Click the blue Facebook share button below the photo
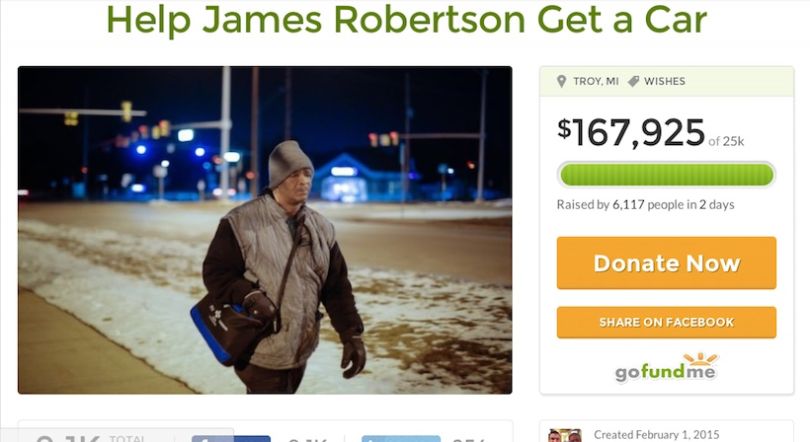The height and width of the screenshot is (442, 810). (x=231, y=439)
